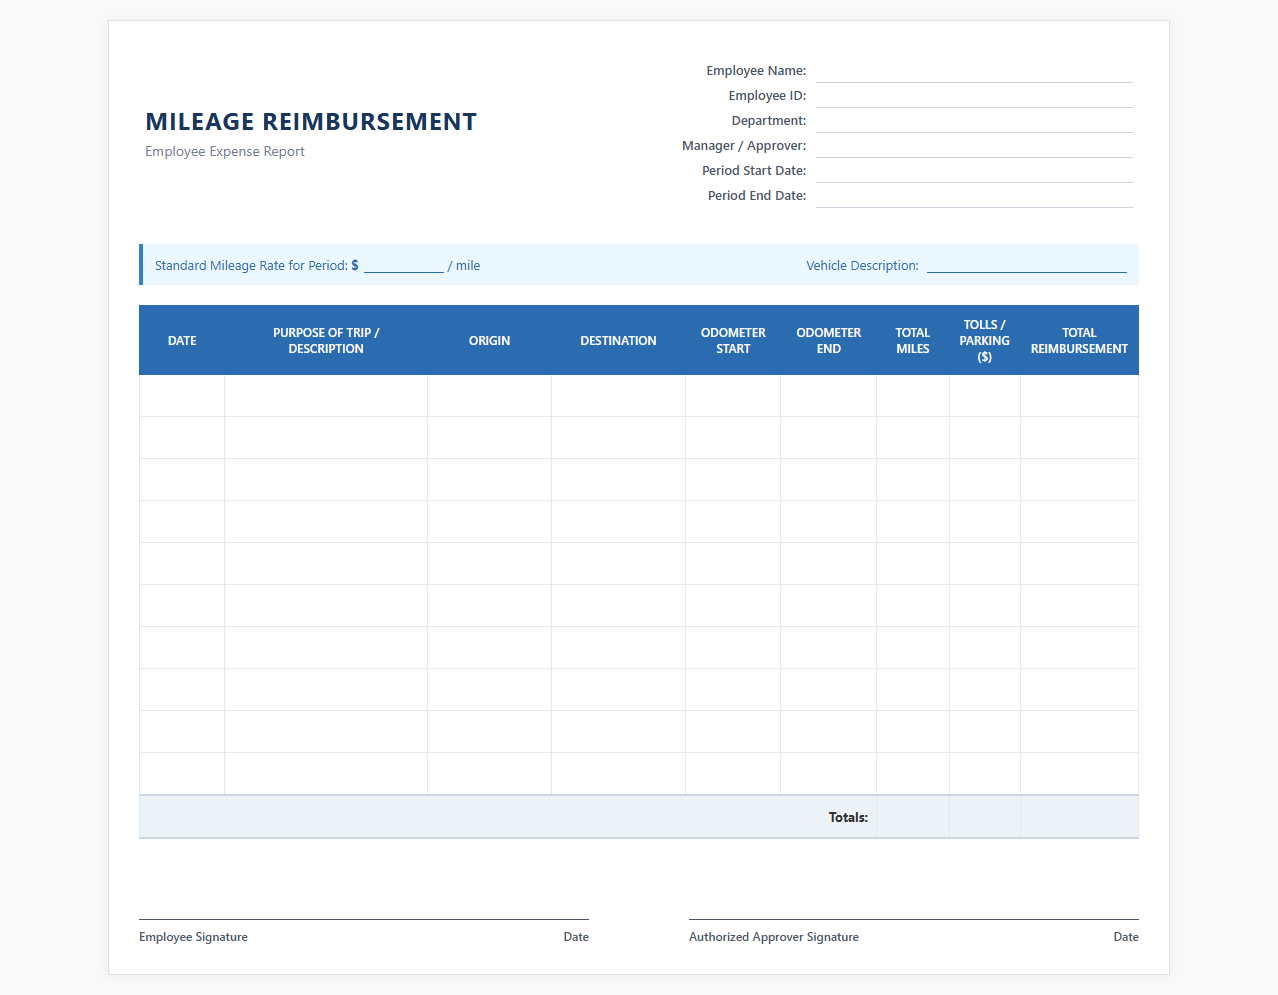Click the Totals row Total Reimbursement cell

pos(1080,817)
